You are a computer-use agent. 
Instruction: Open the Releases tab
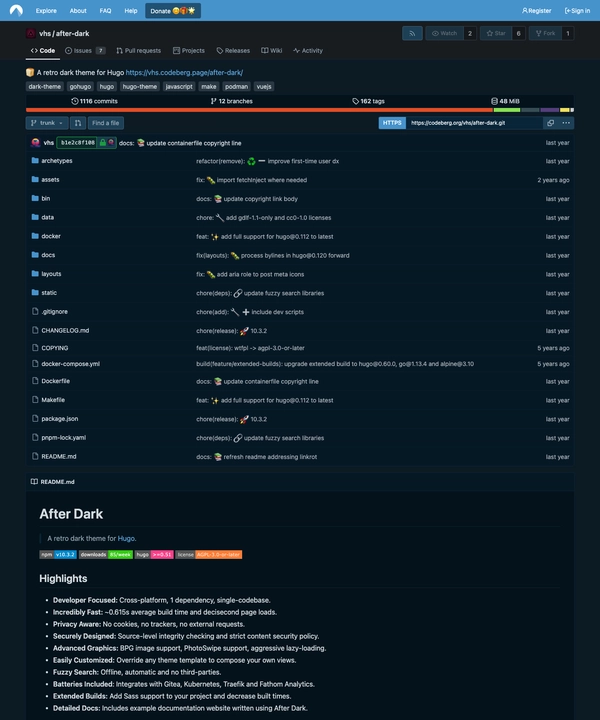tap(233, 51)
